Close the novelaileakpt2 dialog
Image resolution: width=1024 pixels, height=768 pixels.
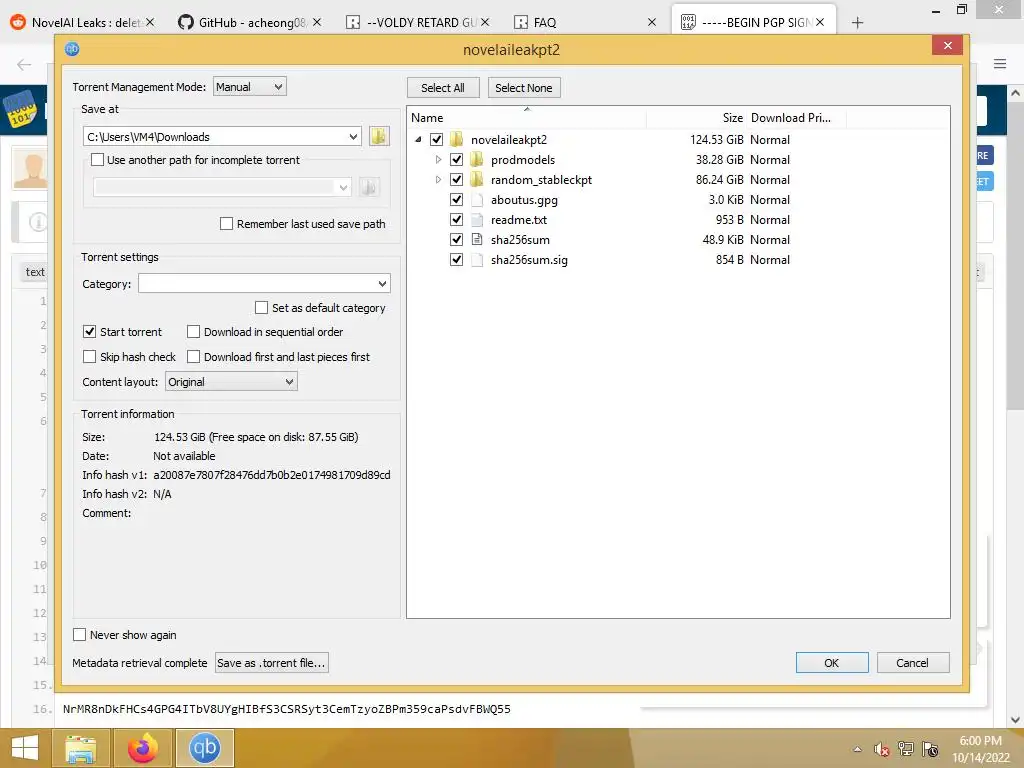click(948, 45)
